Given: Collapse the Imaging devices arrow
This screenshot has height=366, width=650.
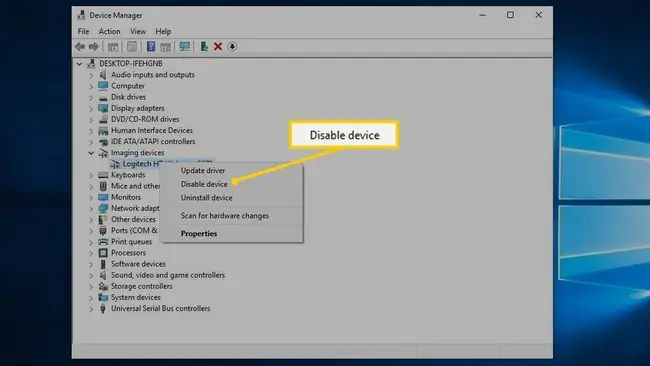Looking at the screenshot, I should [x=91, y=153].
